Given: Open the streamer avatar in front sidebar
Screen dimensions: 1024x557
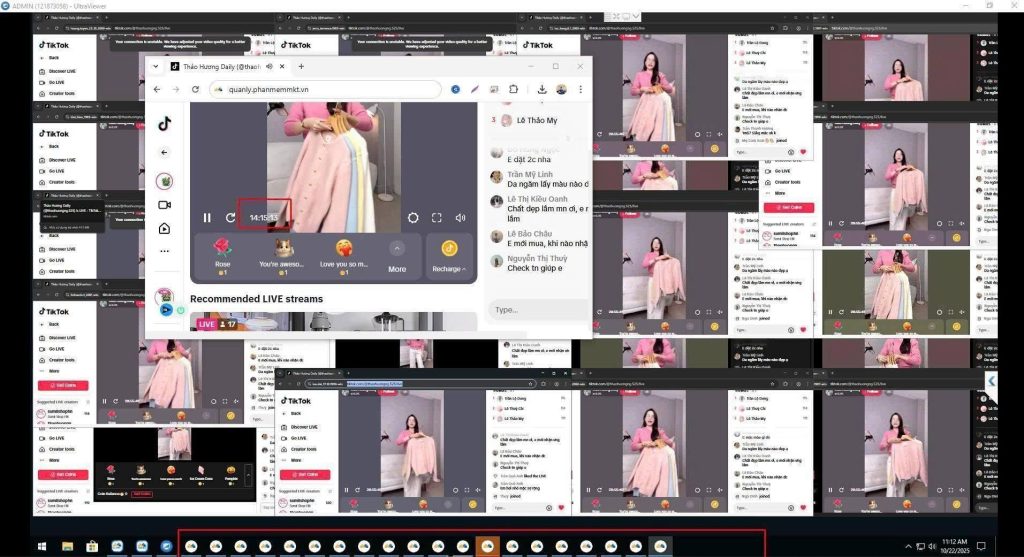Looking at the screenshot, I should (165, 181).
